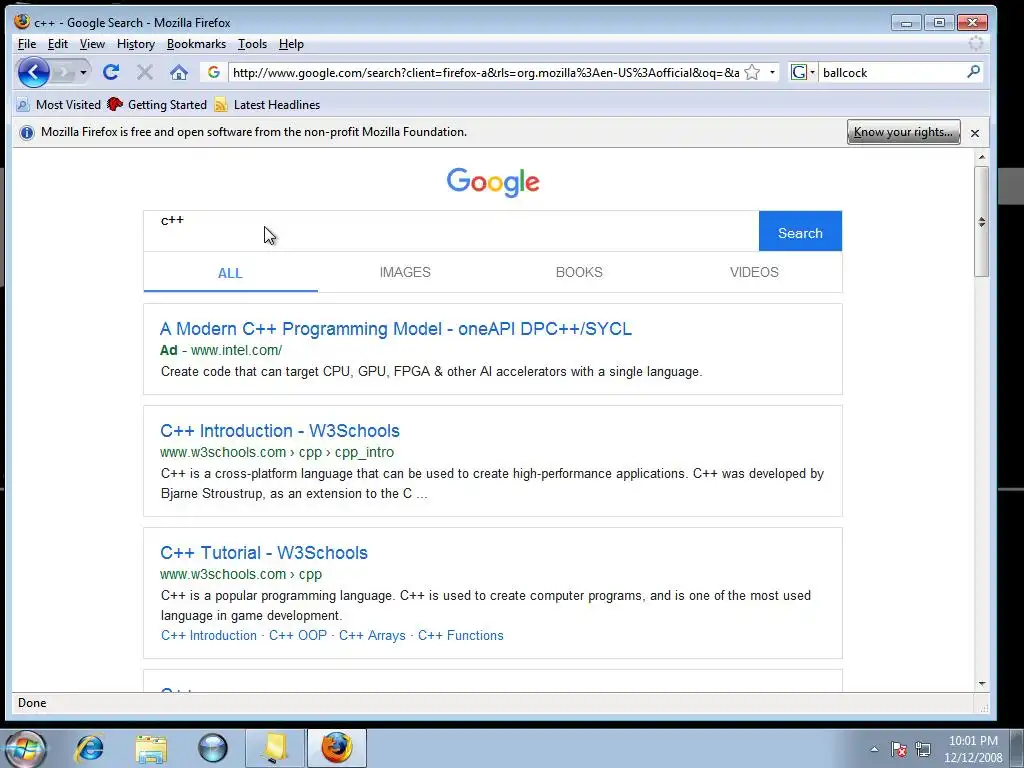1024x768 pixels.
Task: Open the yellow sticky notes taskbar item
Action: (275, 748)
